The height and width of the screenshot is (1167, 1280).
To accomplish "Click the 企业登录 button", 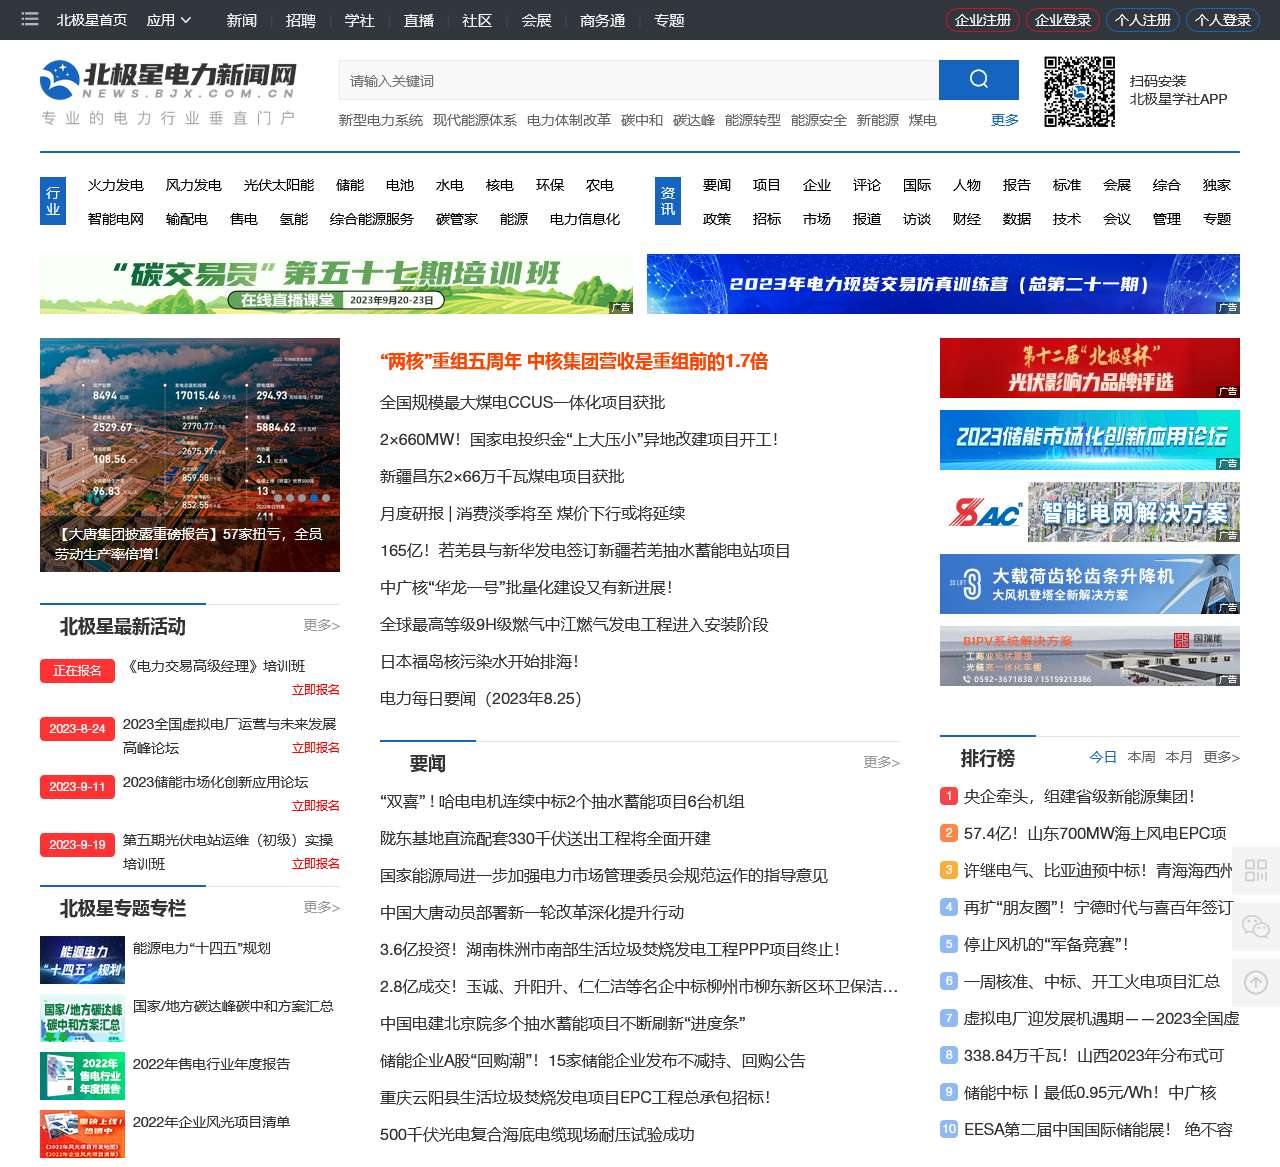I will pyautogui.click(x=1063, y=20).
